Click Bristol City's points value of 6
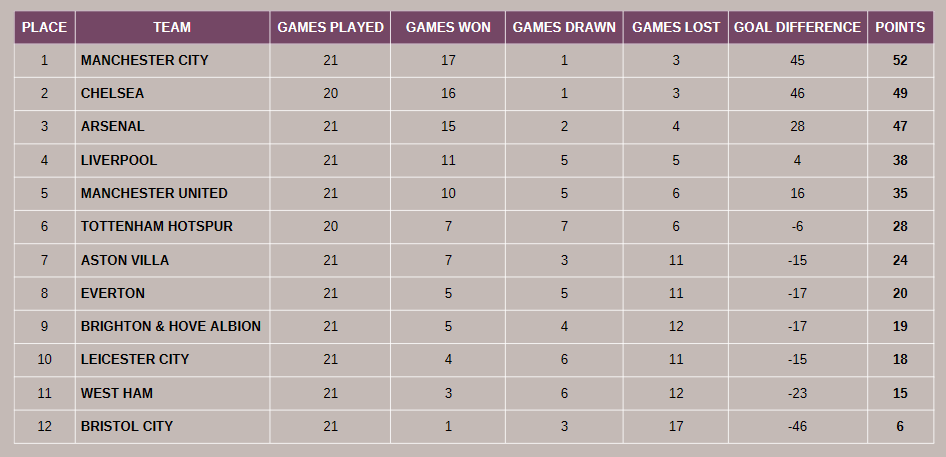The width and height of the screenshot is (946, 457). click(900, 426)
